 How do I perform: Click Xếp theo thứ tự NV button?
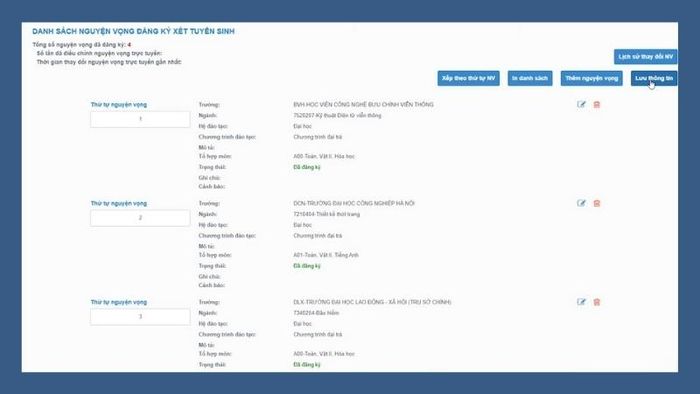(468, 78)
